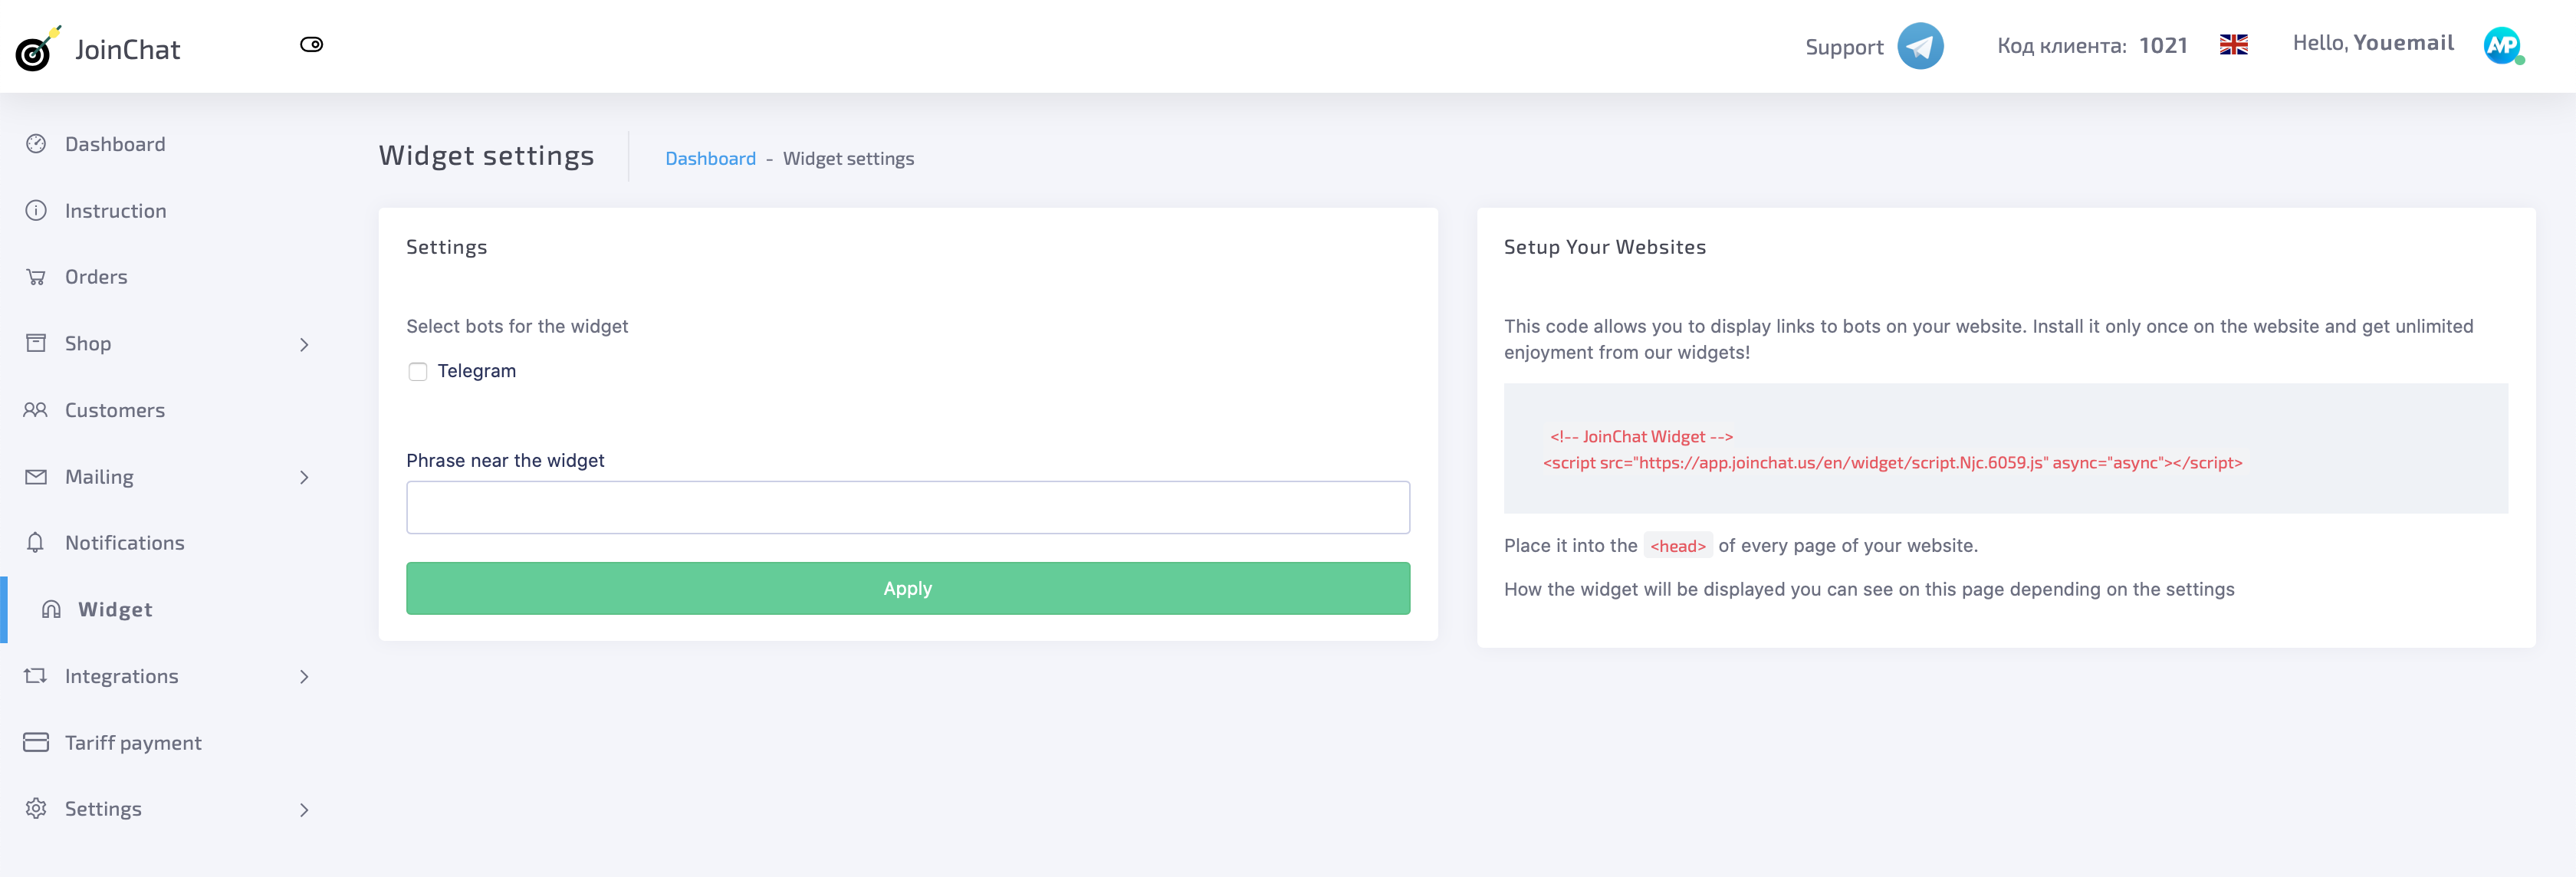Expand the Settings menu chevron

pos(305,809)
